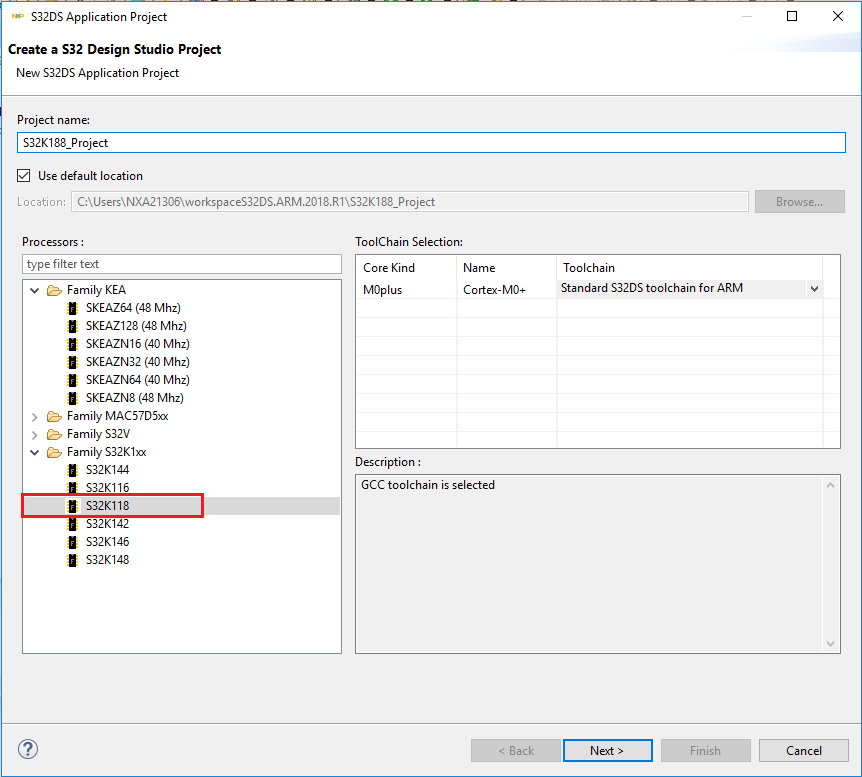Collapse the Family S32K1xx tree node
This screenshot has width=862, height=777.
35,453
